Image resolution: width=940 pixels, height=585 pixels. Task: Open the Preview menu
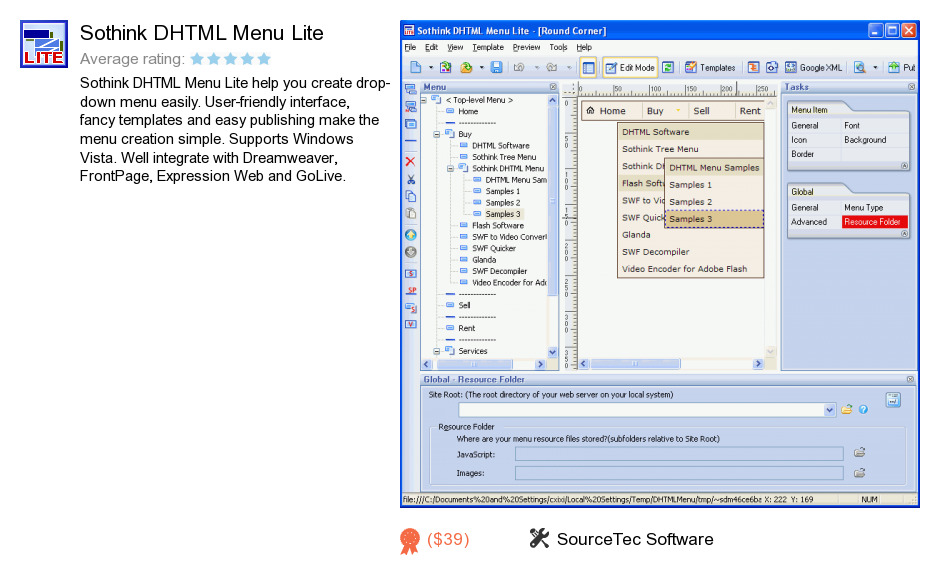click(x=526, y=47)
